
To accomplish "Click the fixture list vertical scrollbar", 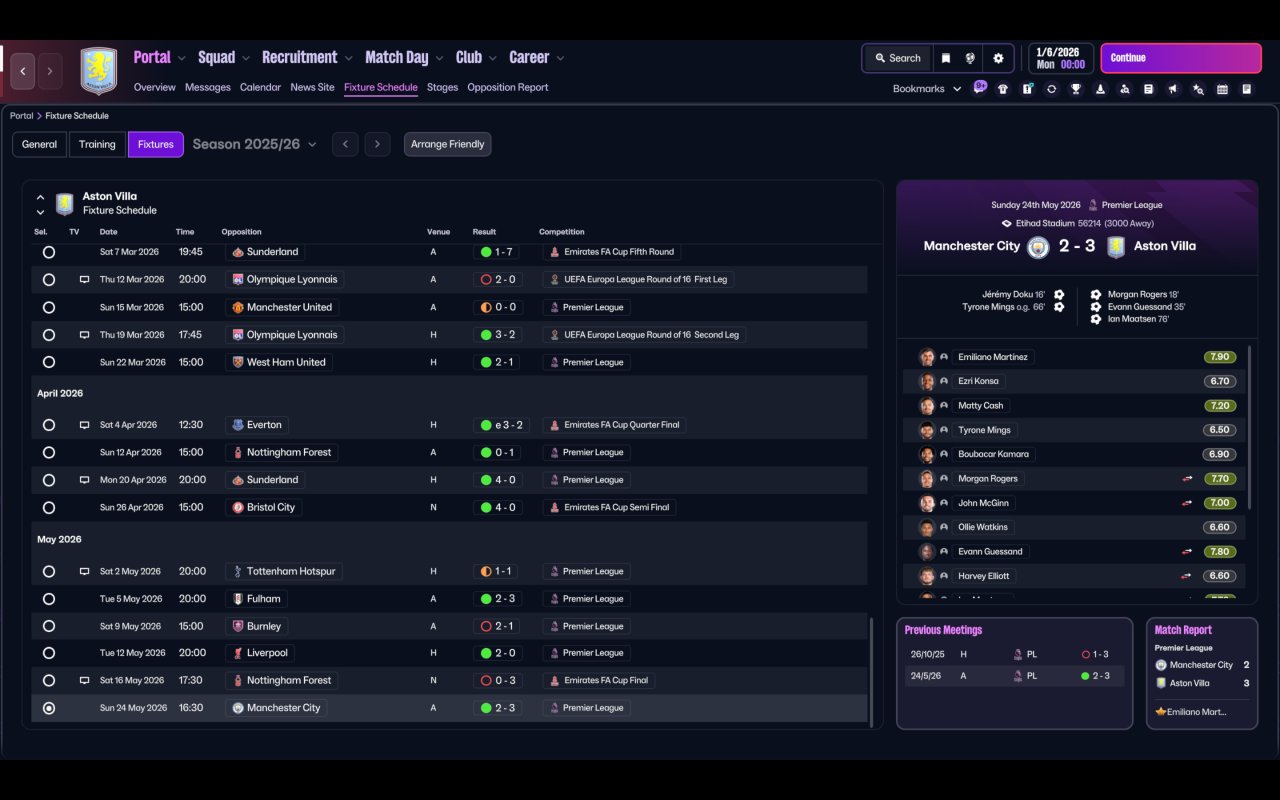I will [x=873, y=672].
